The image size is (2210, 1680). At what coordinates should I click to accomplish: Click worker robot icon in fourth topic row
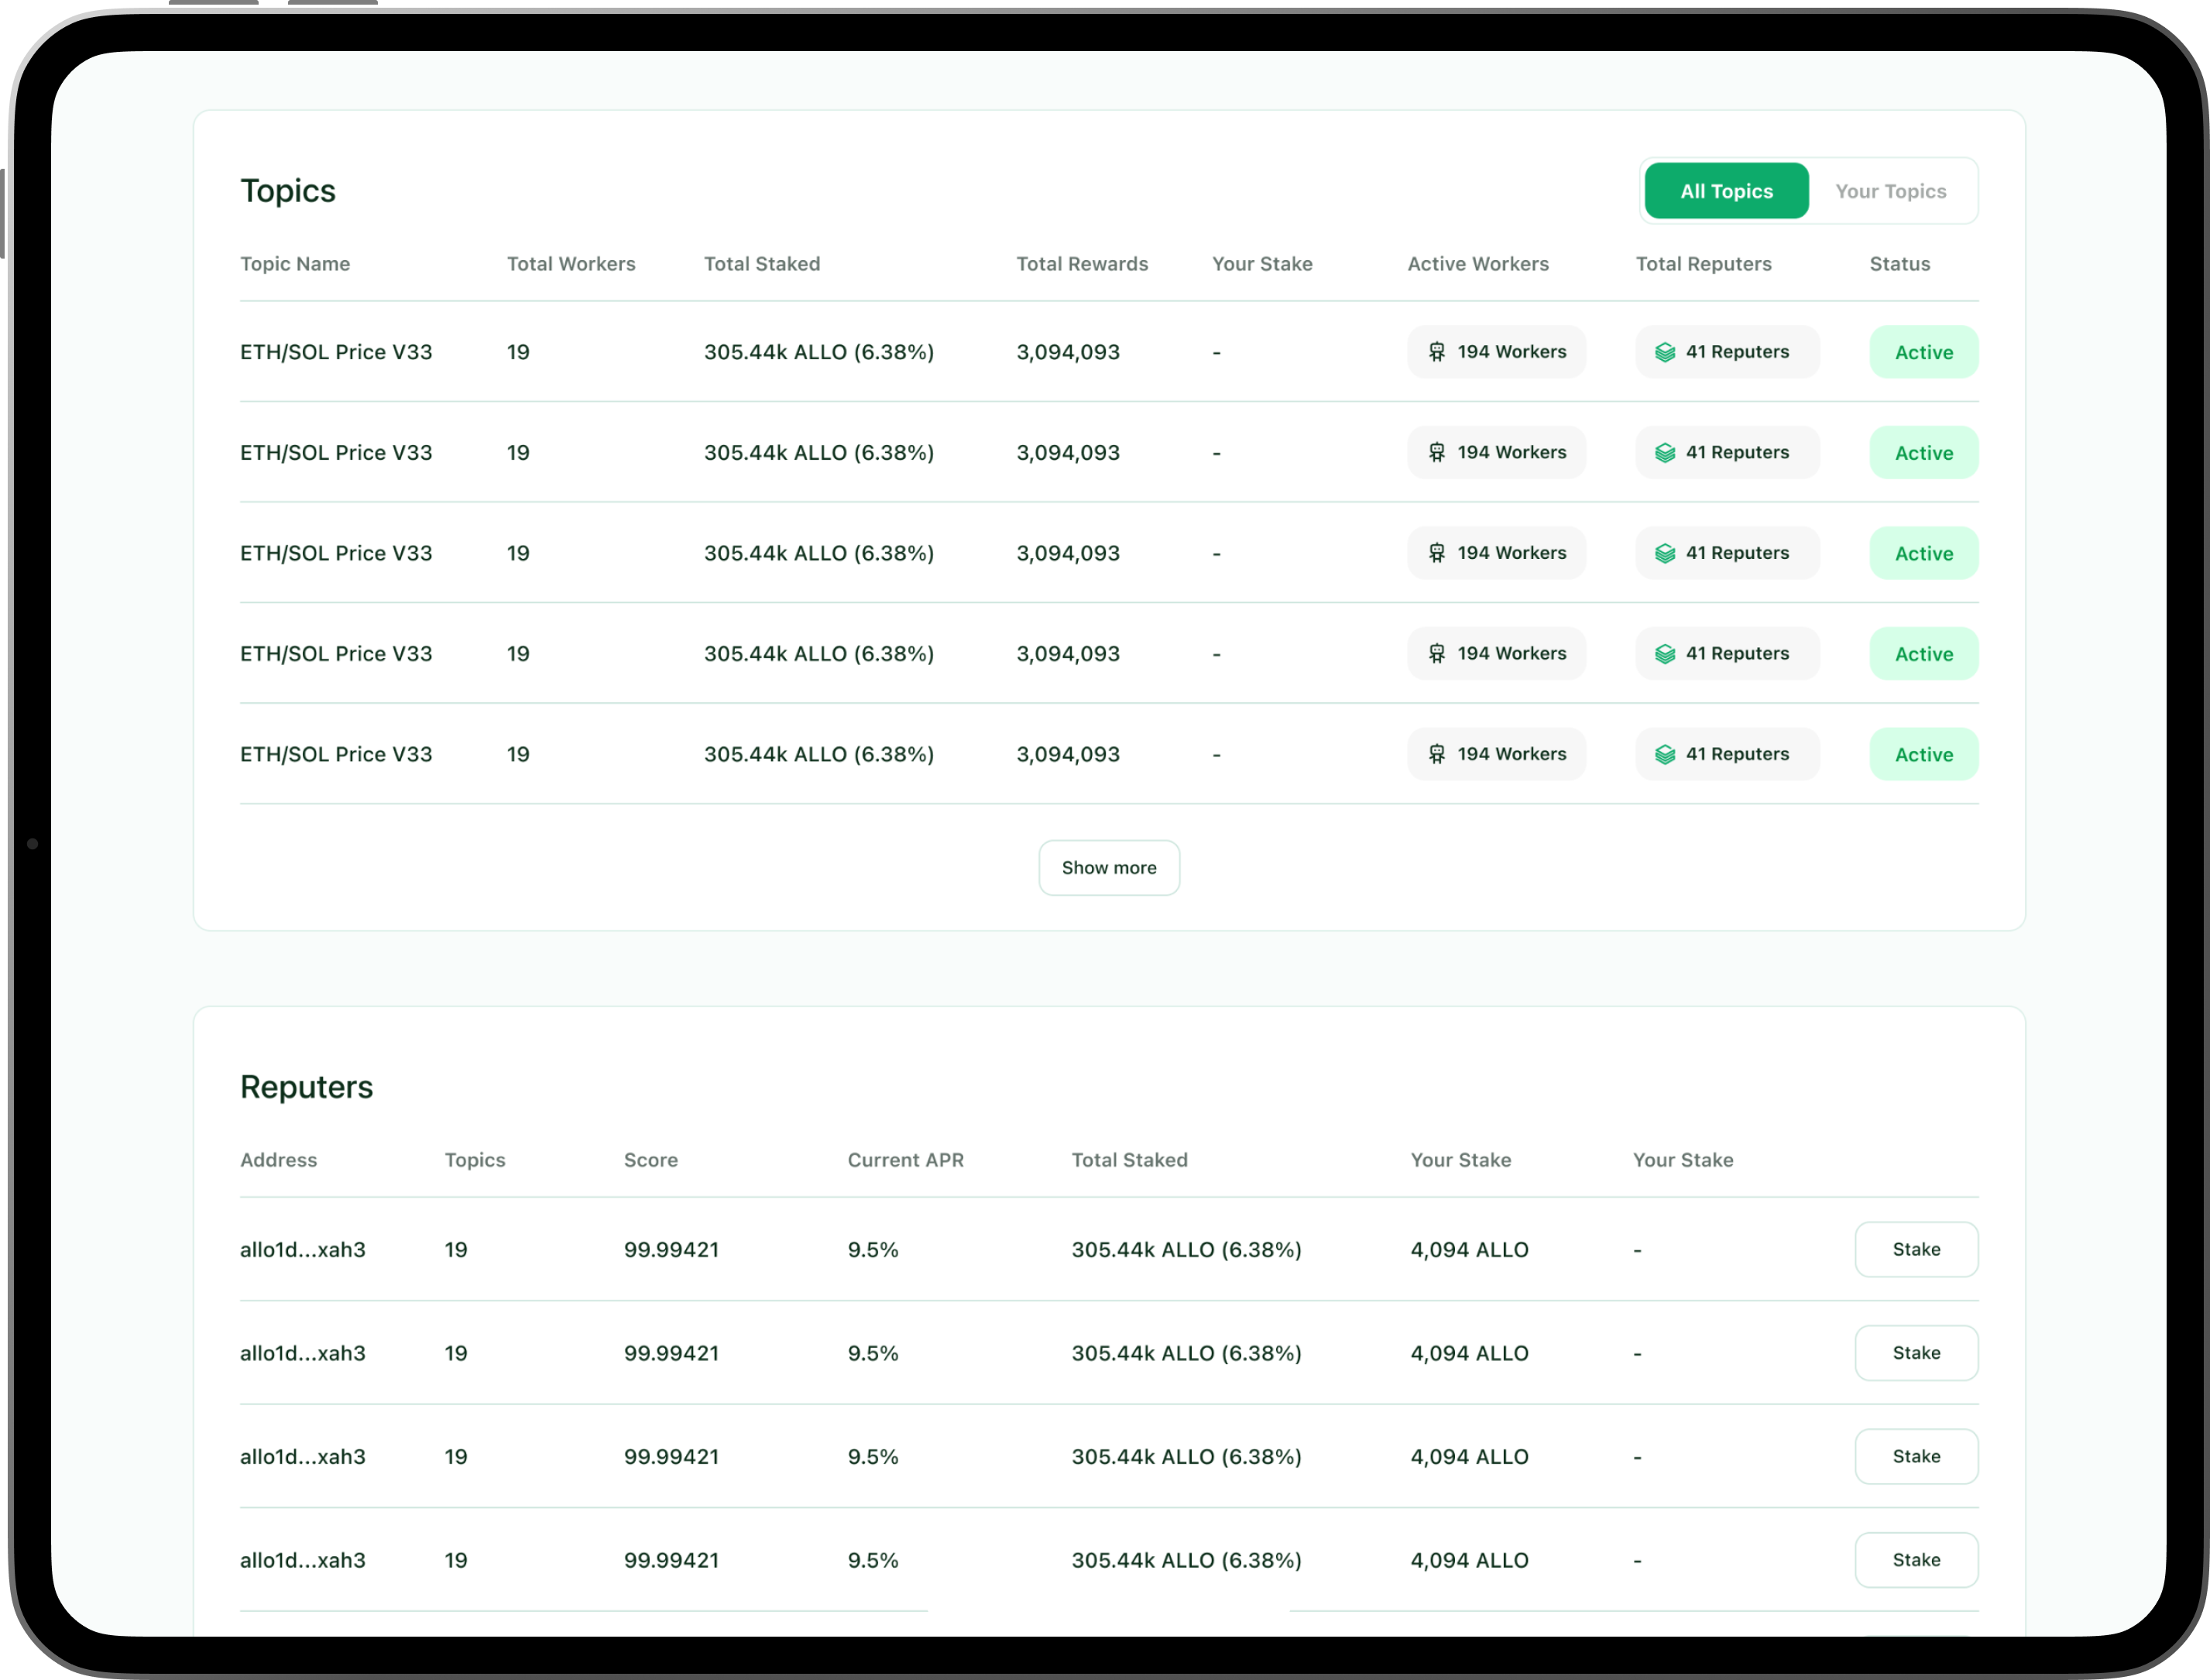click(x=1437, y=654)
